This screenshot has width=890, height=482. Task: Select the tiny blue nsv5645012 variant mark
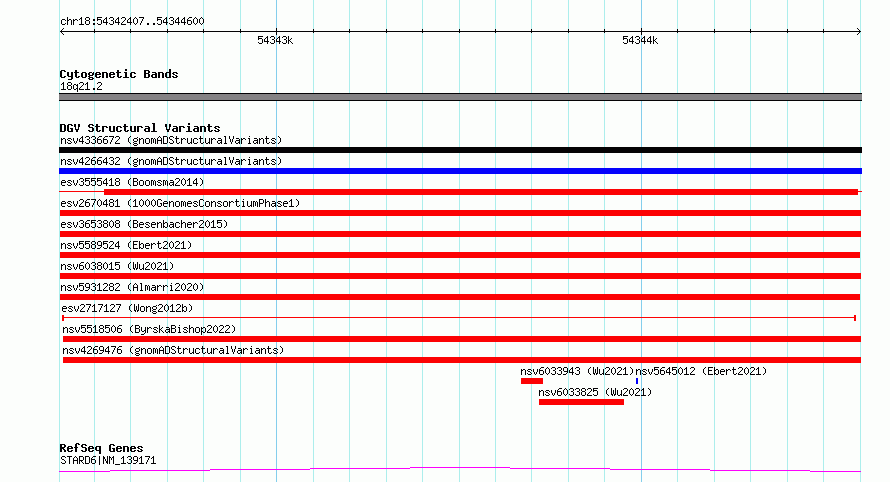(x=637, y=381)
